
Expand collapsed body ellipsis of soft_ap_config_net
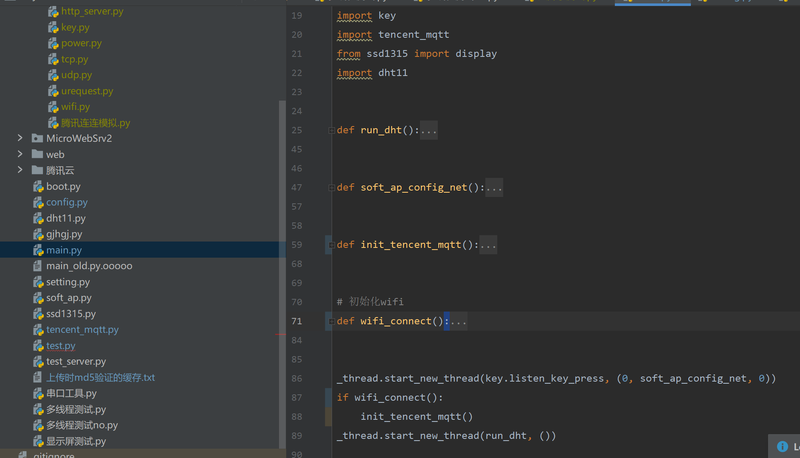pyautogui.click(x=494, y=188)
